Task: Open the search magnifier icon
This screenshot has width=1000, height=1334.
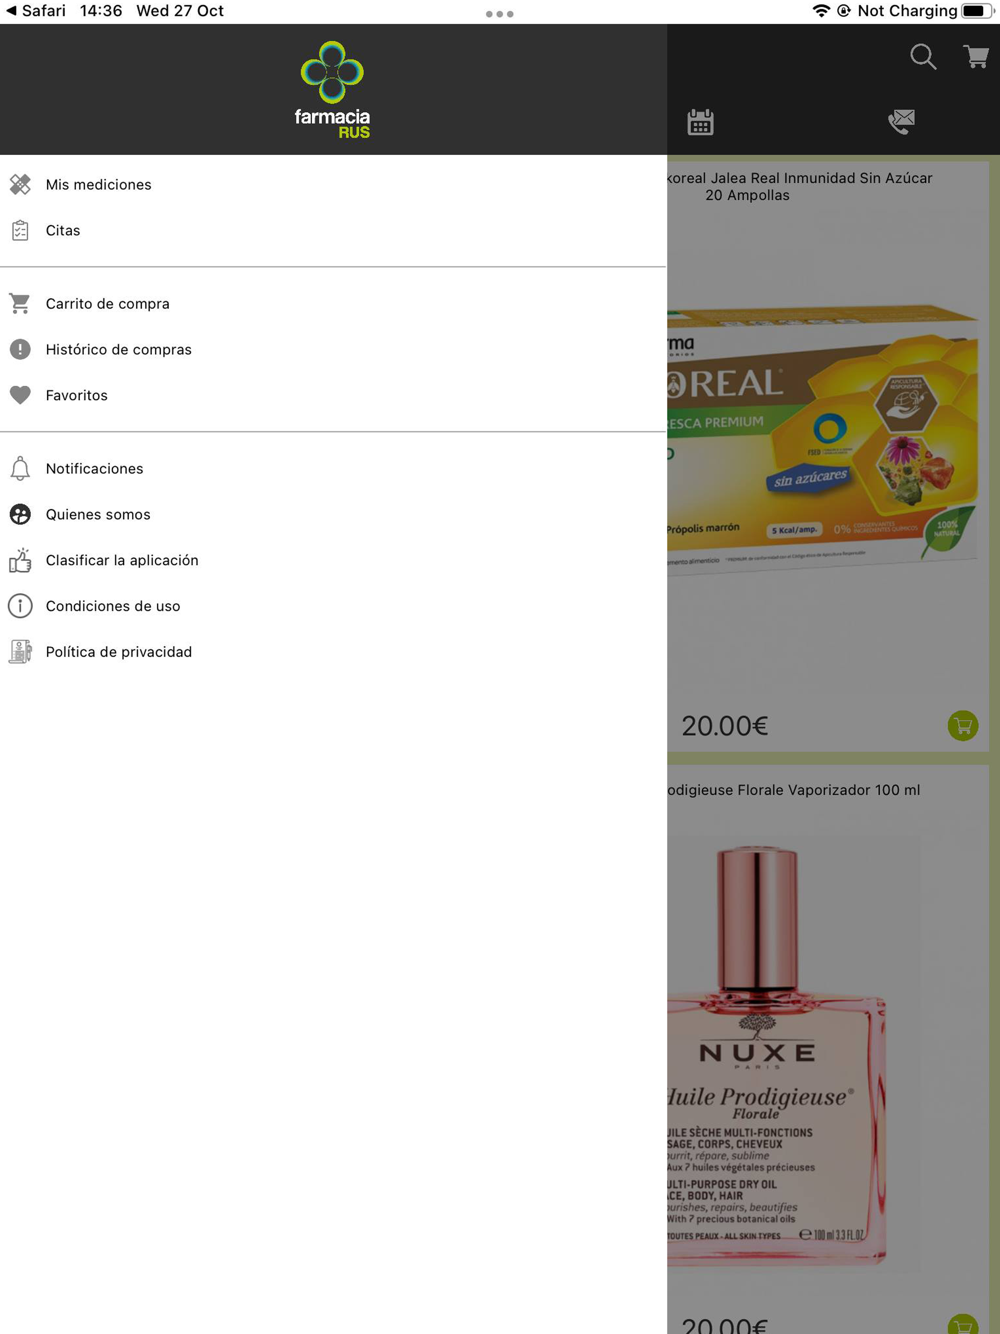Action: (x=923, y=57)
